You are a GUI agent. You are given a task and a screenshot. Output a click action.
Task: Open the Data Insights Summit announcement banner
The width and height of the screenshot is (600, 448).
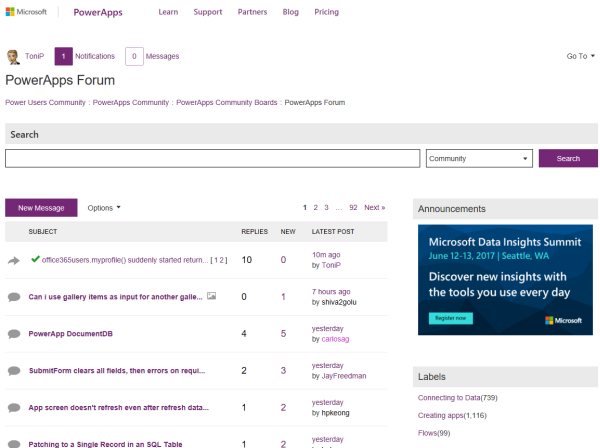point(505,280)
